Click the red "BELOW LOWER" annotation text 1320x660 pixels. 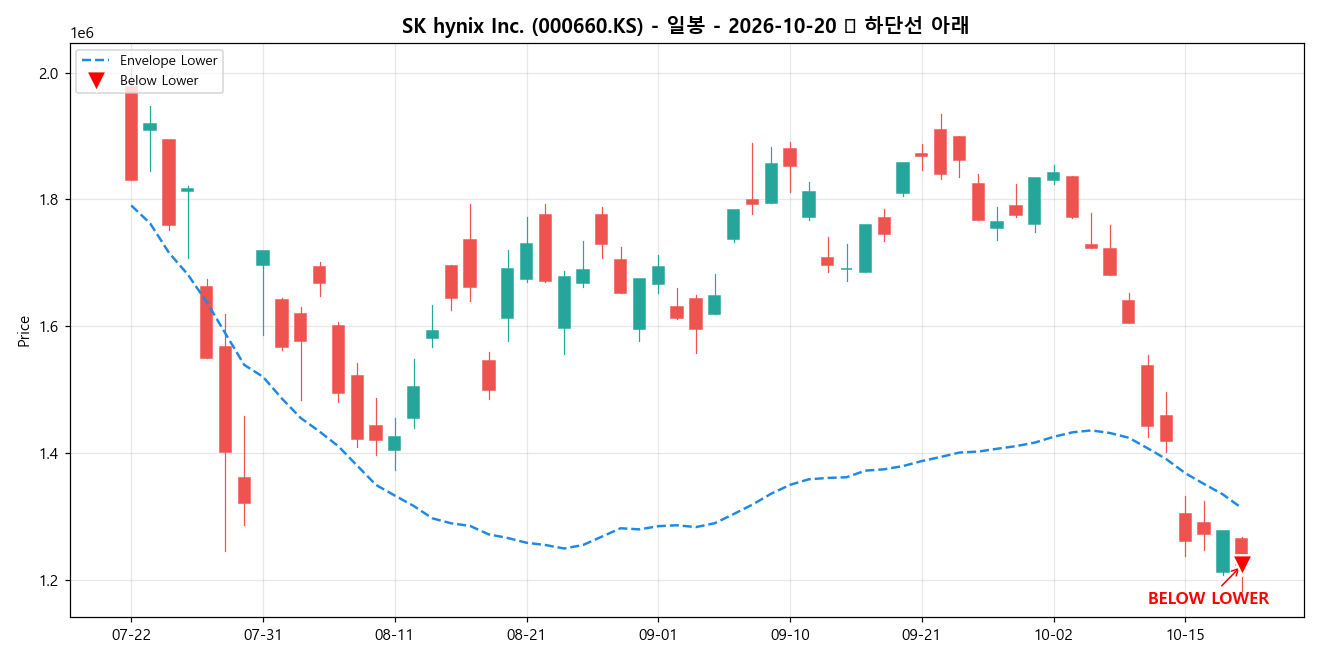[x=1208, y=598]
